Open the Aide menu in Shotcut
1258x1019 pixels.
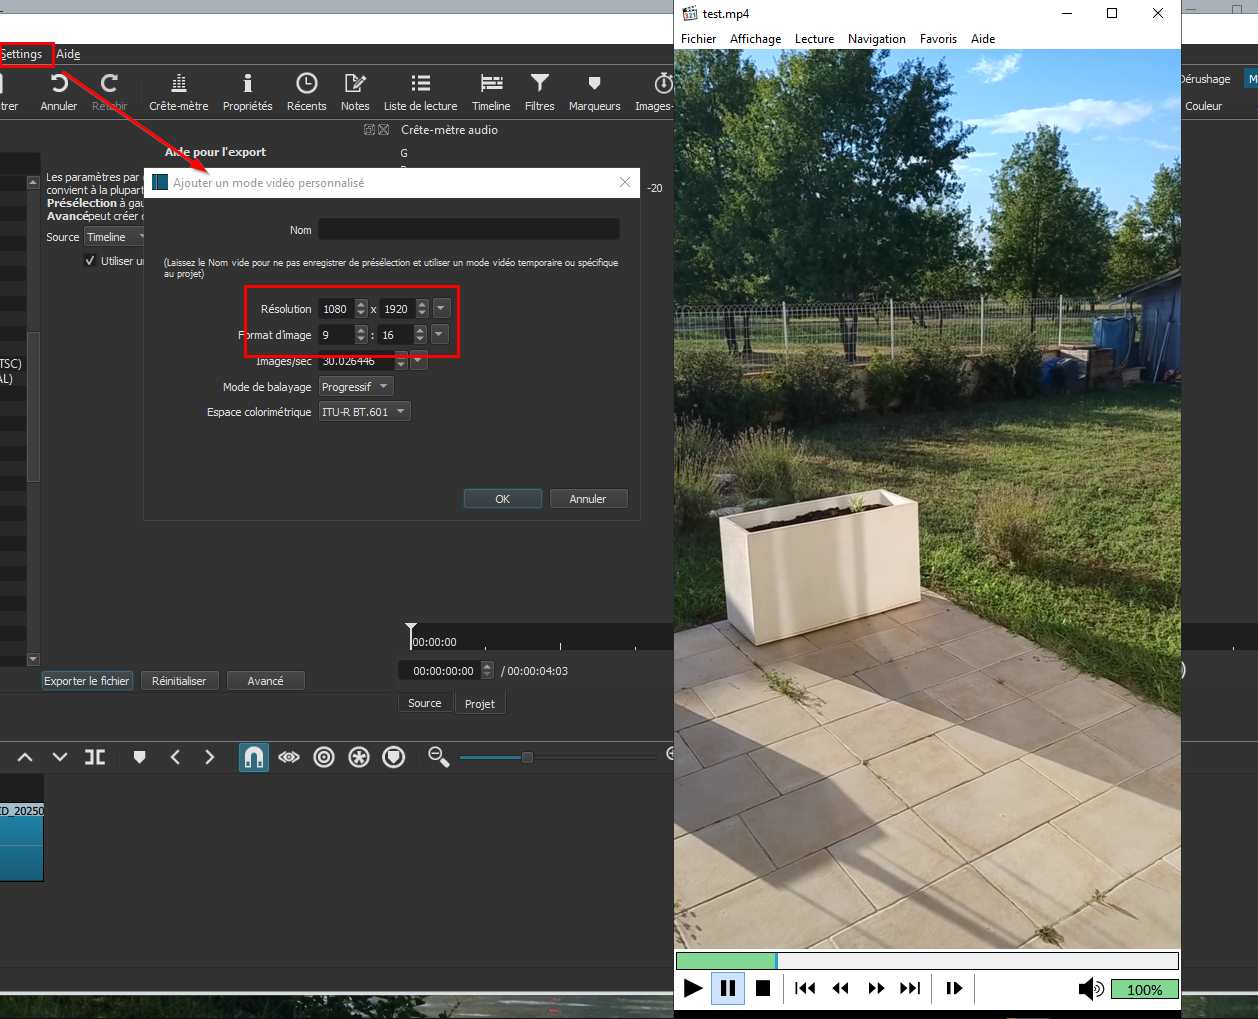click(68, 54)
